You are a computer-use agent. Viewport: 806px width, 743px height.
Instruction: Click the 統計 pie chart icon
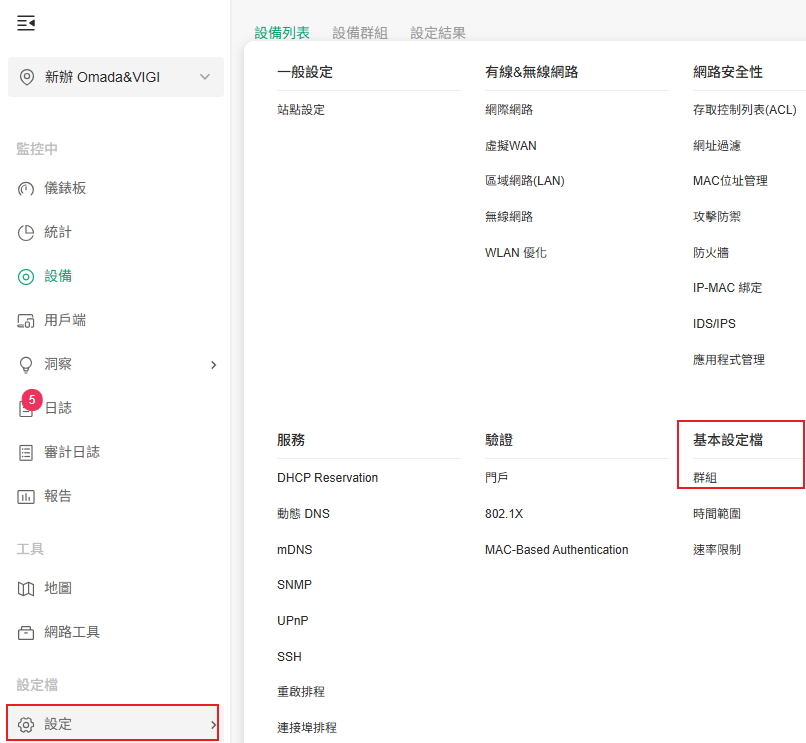coord(26,232)
